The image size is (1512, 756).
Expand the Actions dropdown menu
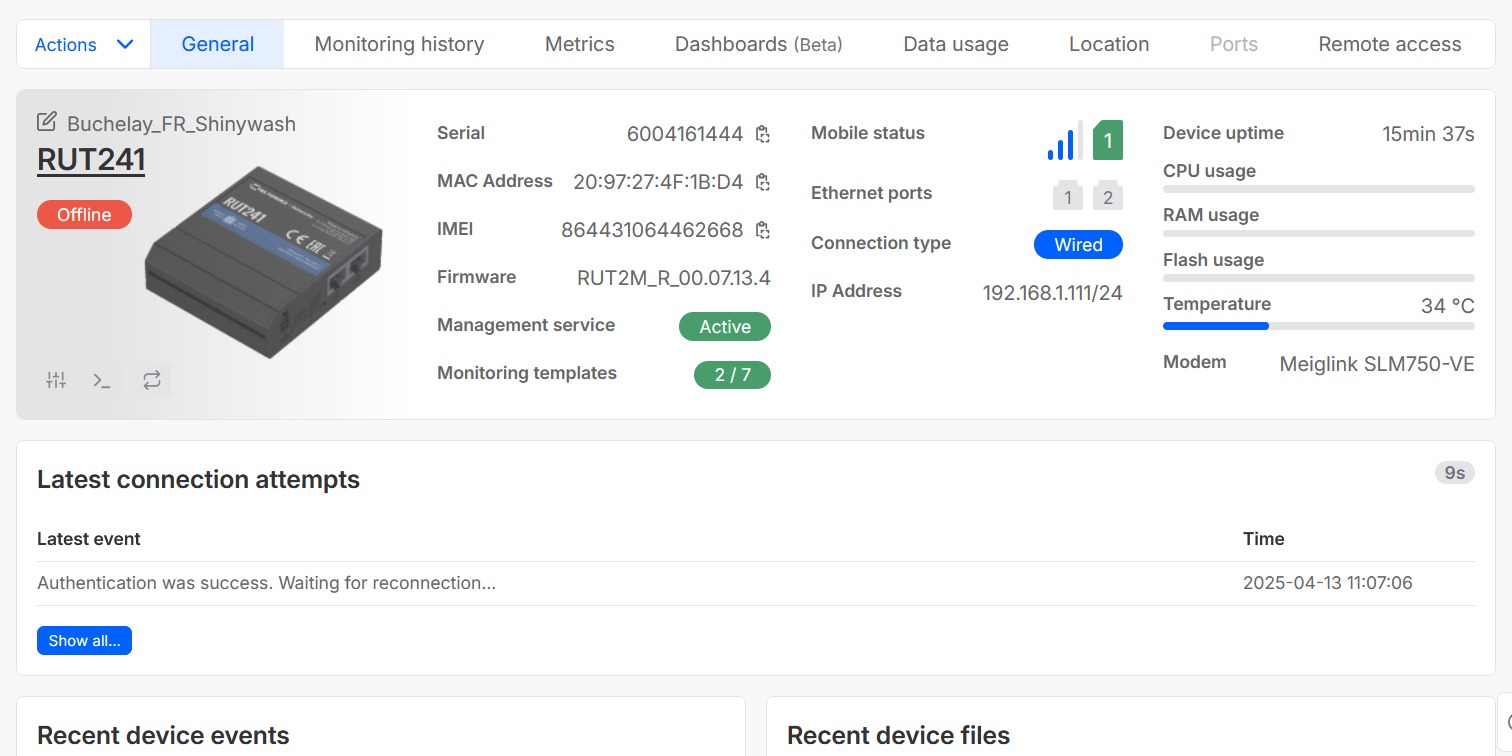coord(84,44)
